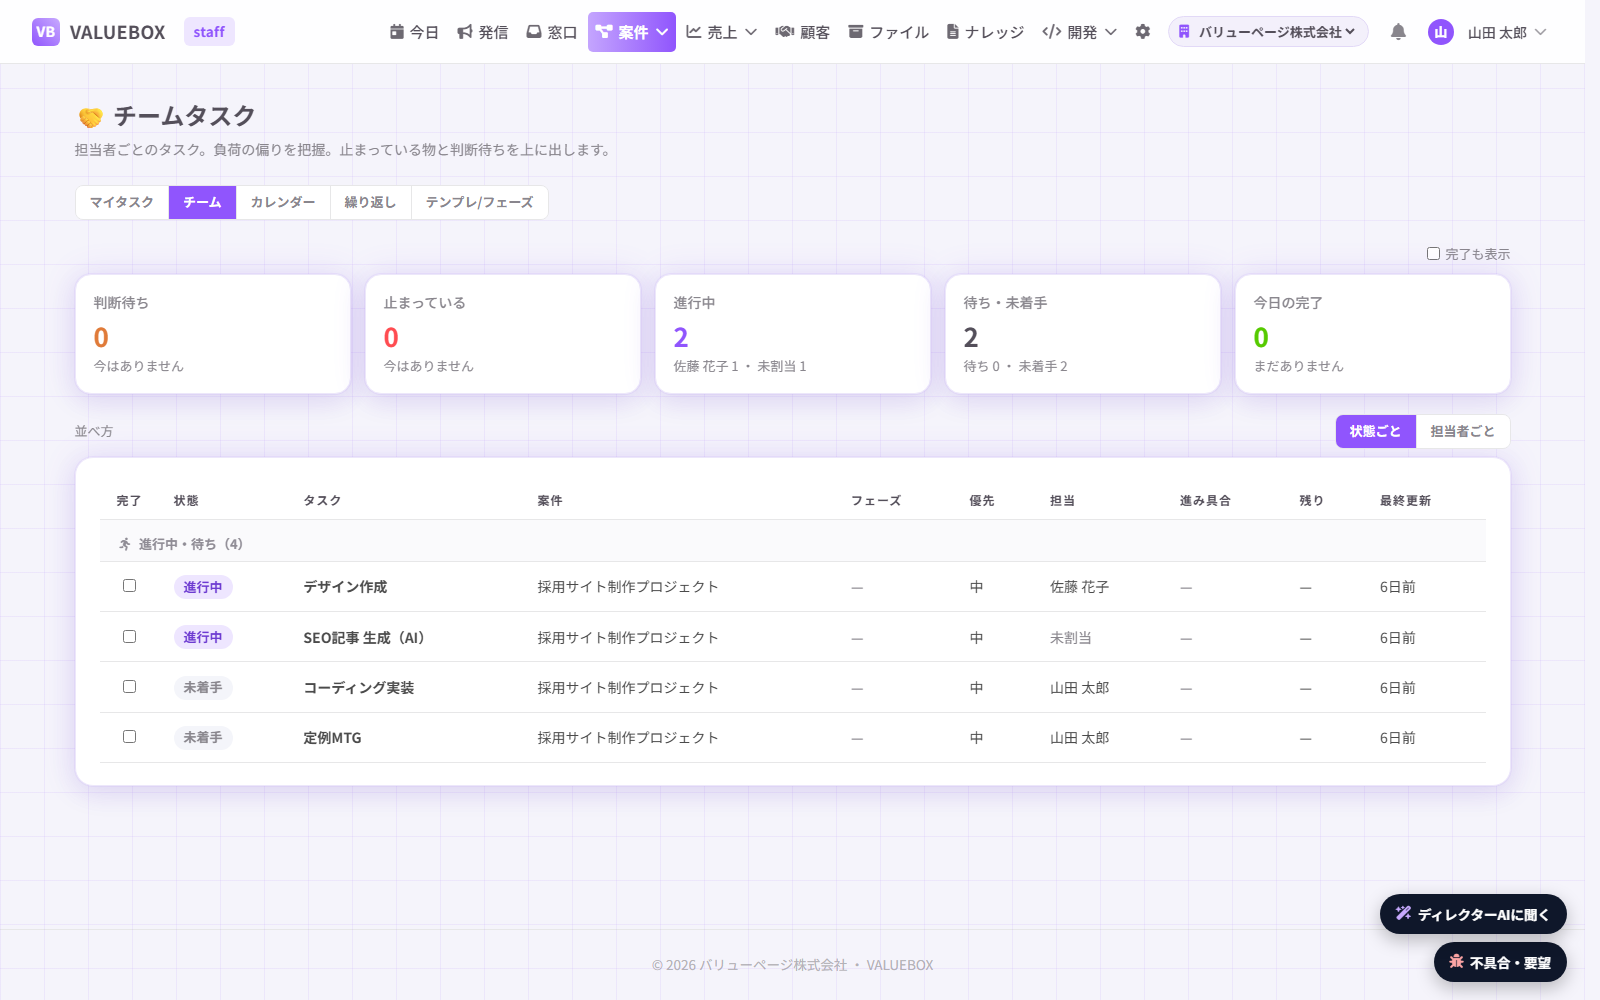The image size is (1600, 1000).
Task: Expand the 開発 dropdown menu
Action: click(1079, 32)
